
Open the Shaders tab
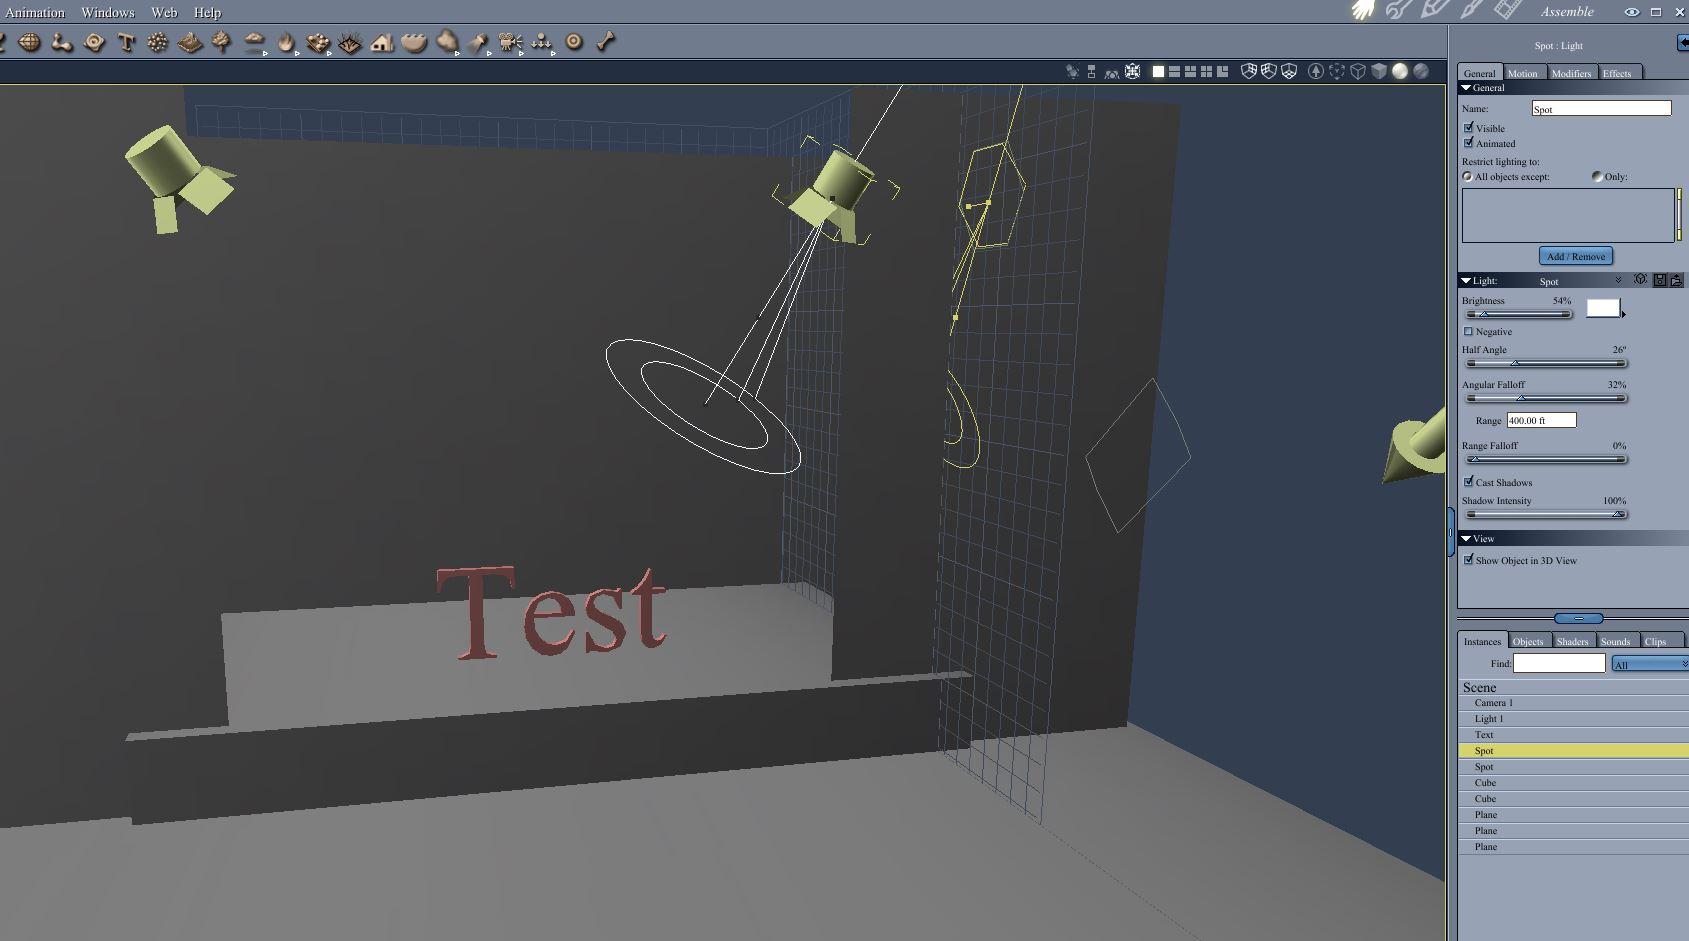tap(1572, 641)
